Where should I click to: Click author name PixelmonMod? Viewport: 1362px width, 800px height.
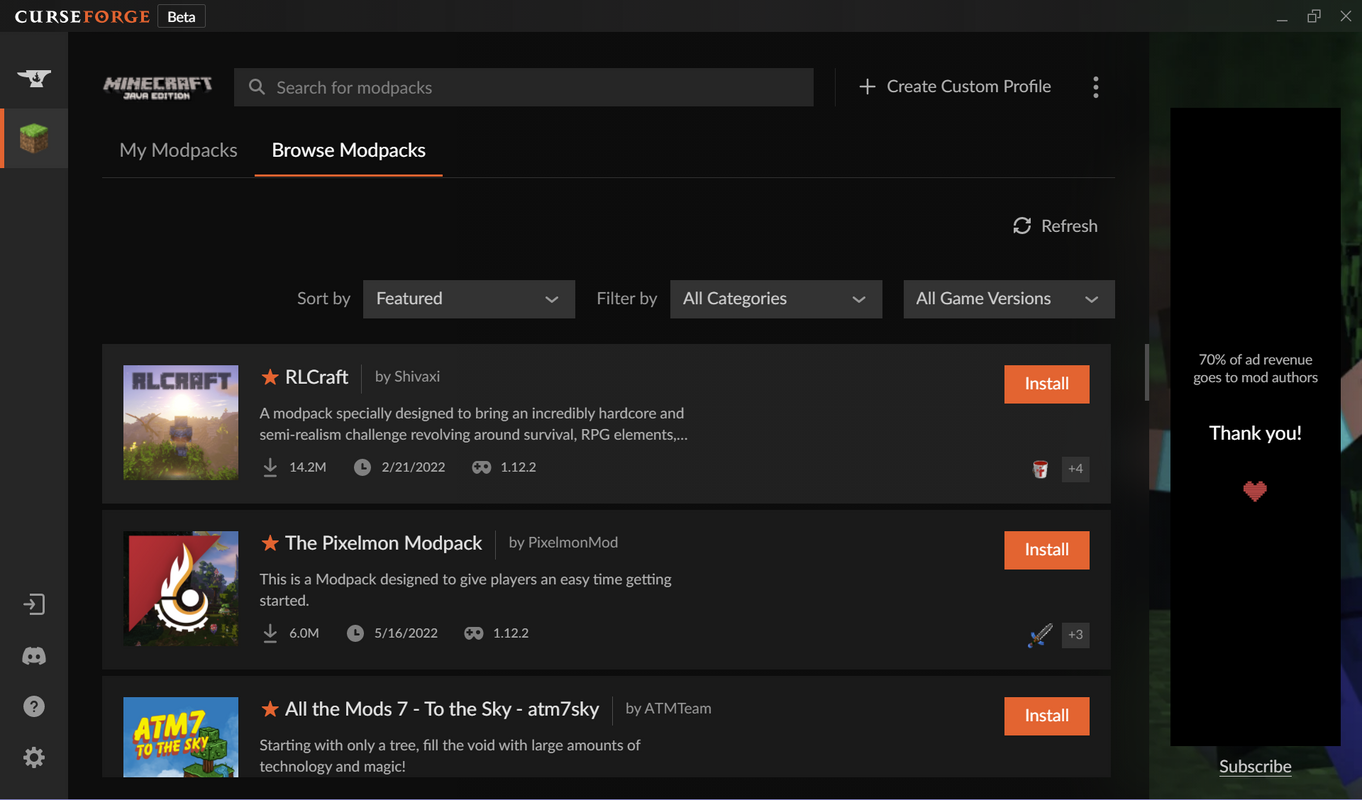573,543
